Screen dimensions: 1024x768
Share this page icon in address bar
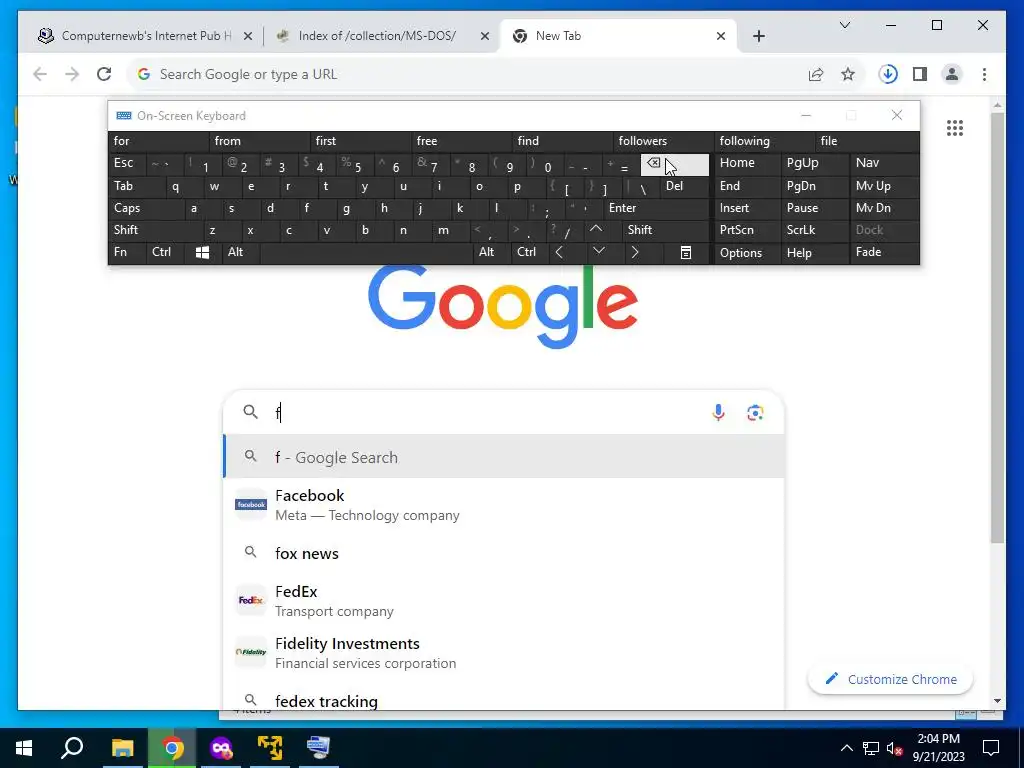pos(816,74)
